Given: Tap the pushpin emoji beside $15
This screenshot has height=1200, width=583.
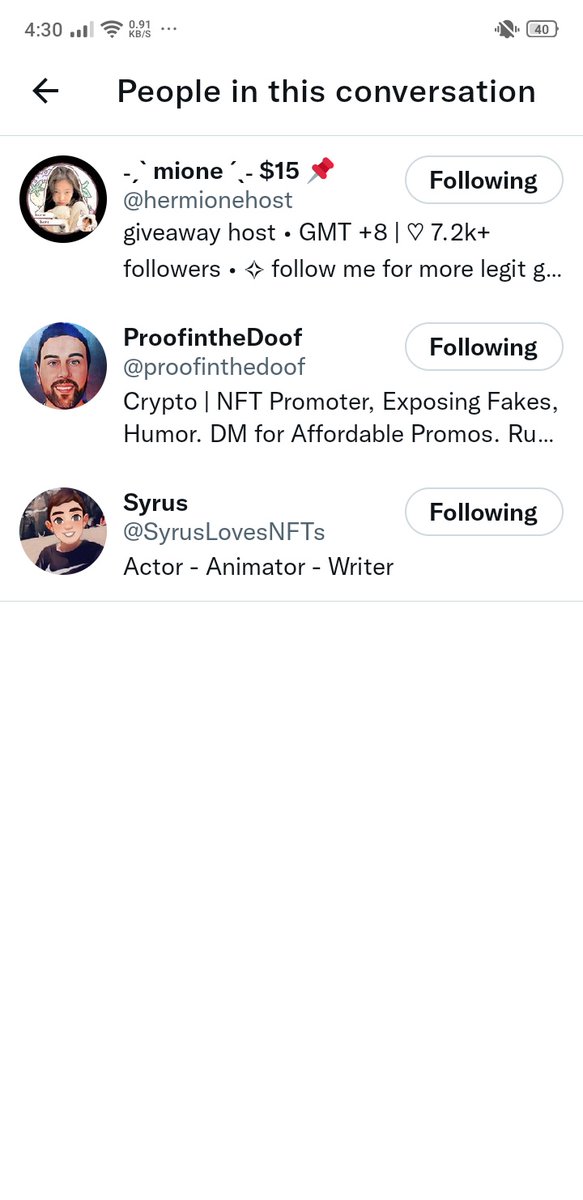Looking at the screenshot, I should pos(321,171).
